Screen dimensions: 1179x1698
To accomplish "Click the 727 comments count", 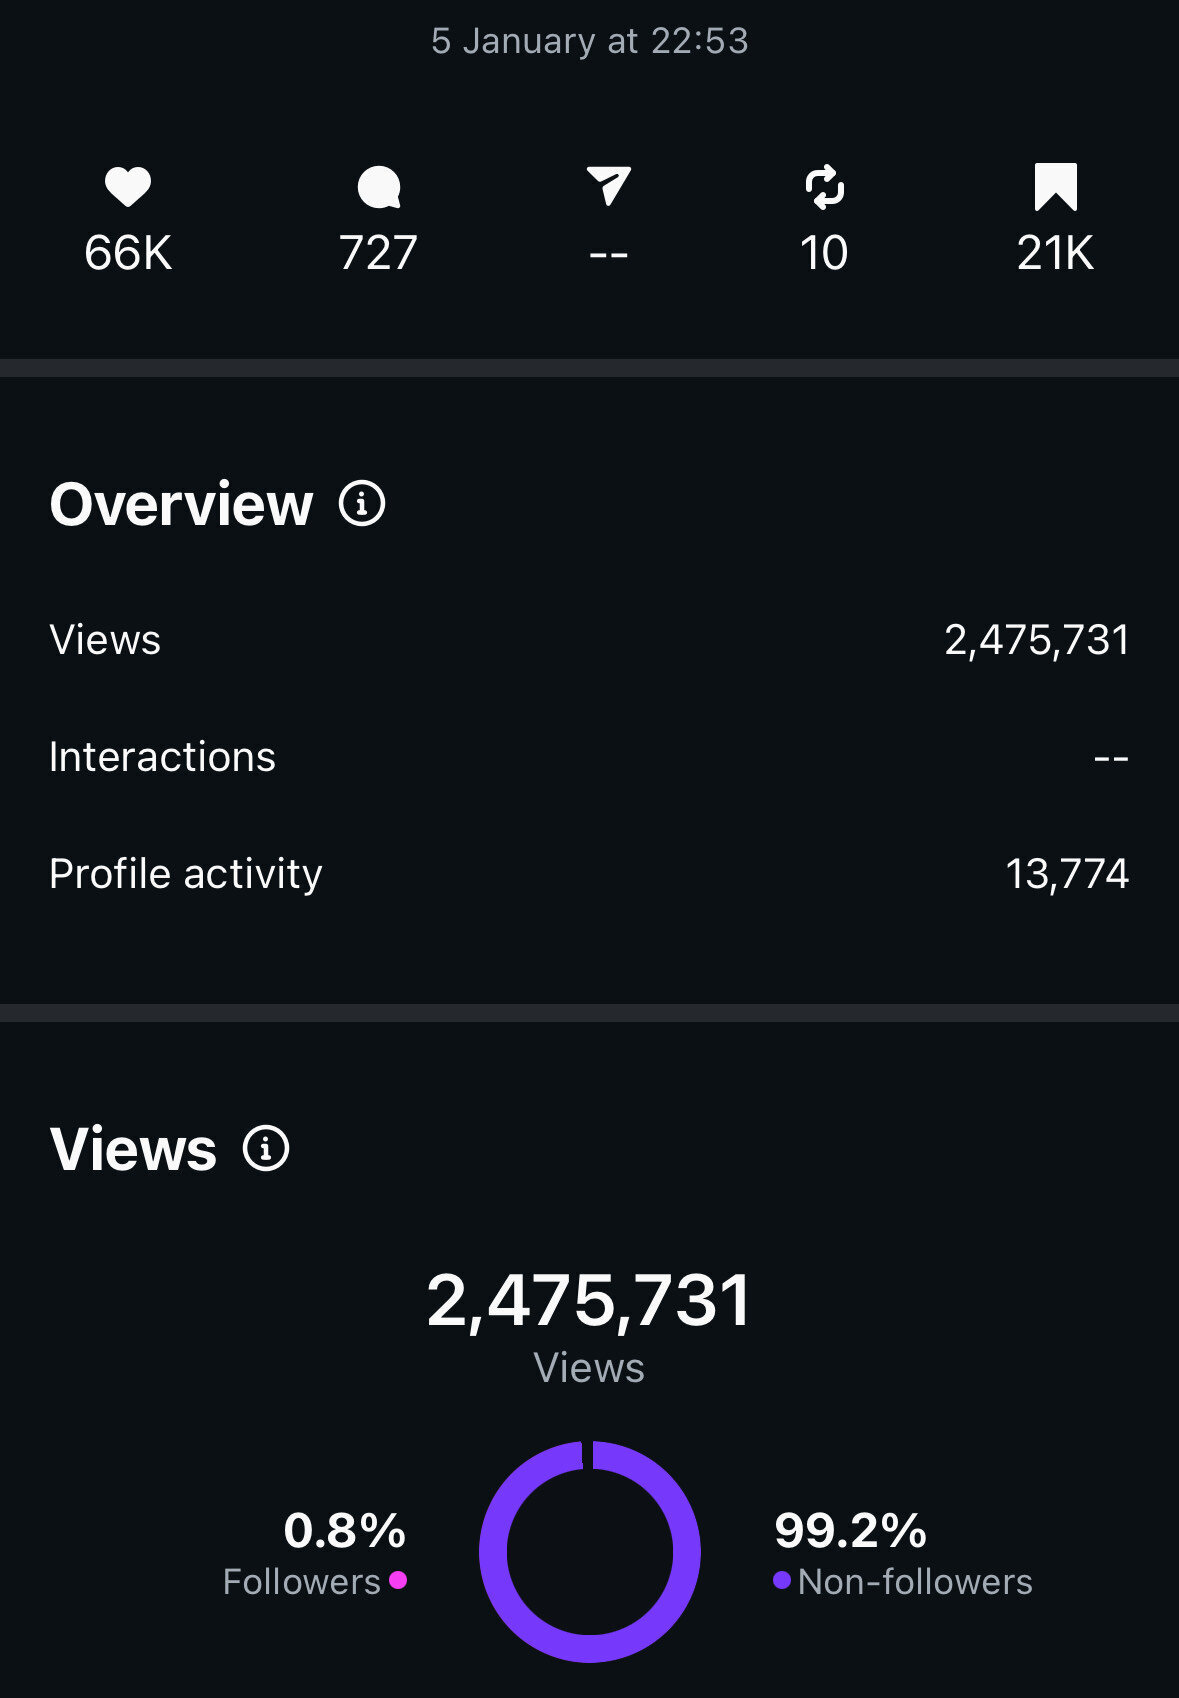I will [x=378, y=253].
